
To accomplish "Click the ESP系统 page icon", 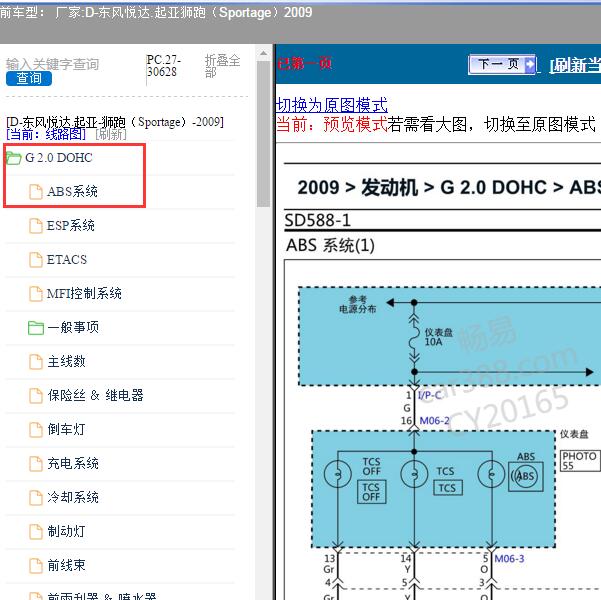I will (36, 226).
